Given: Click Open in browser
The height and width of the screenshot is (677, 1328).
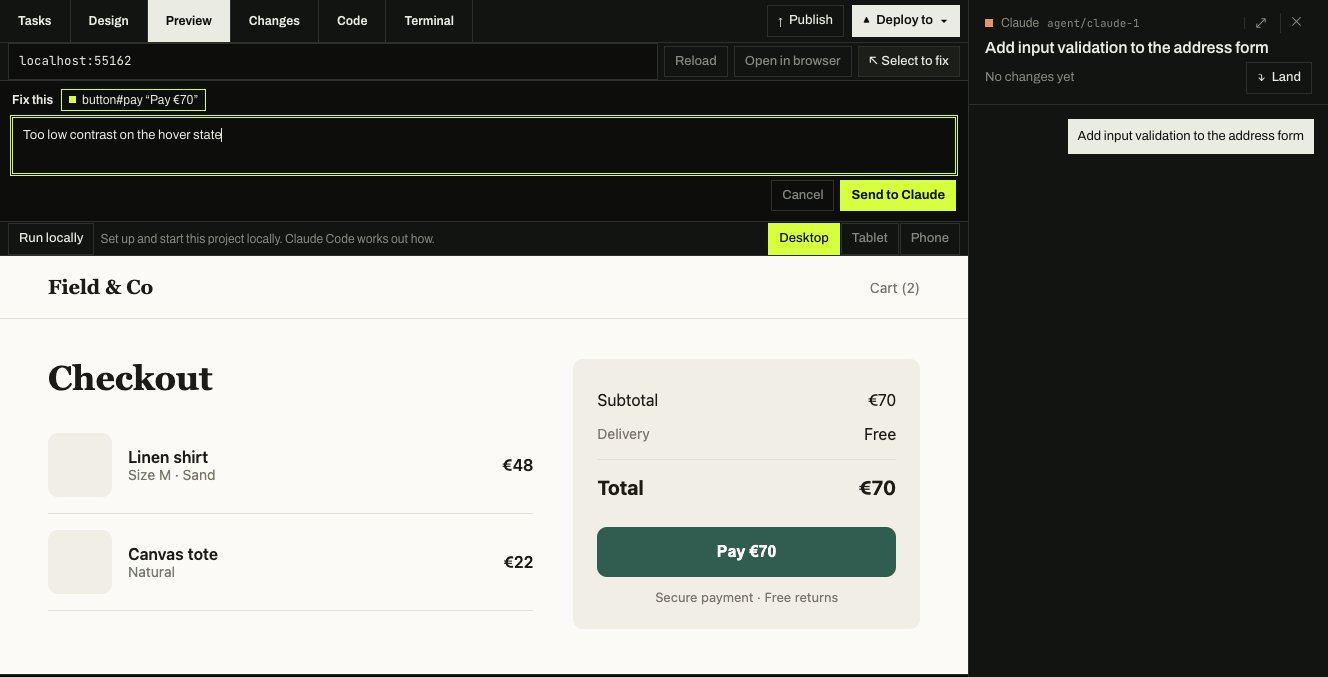Looking at the screenshot, I should click(x=793, y=61).
